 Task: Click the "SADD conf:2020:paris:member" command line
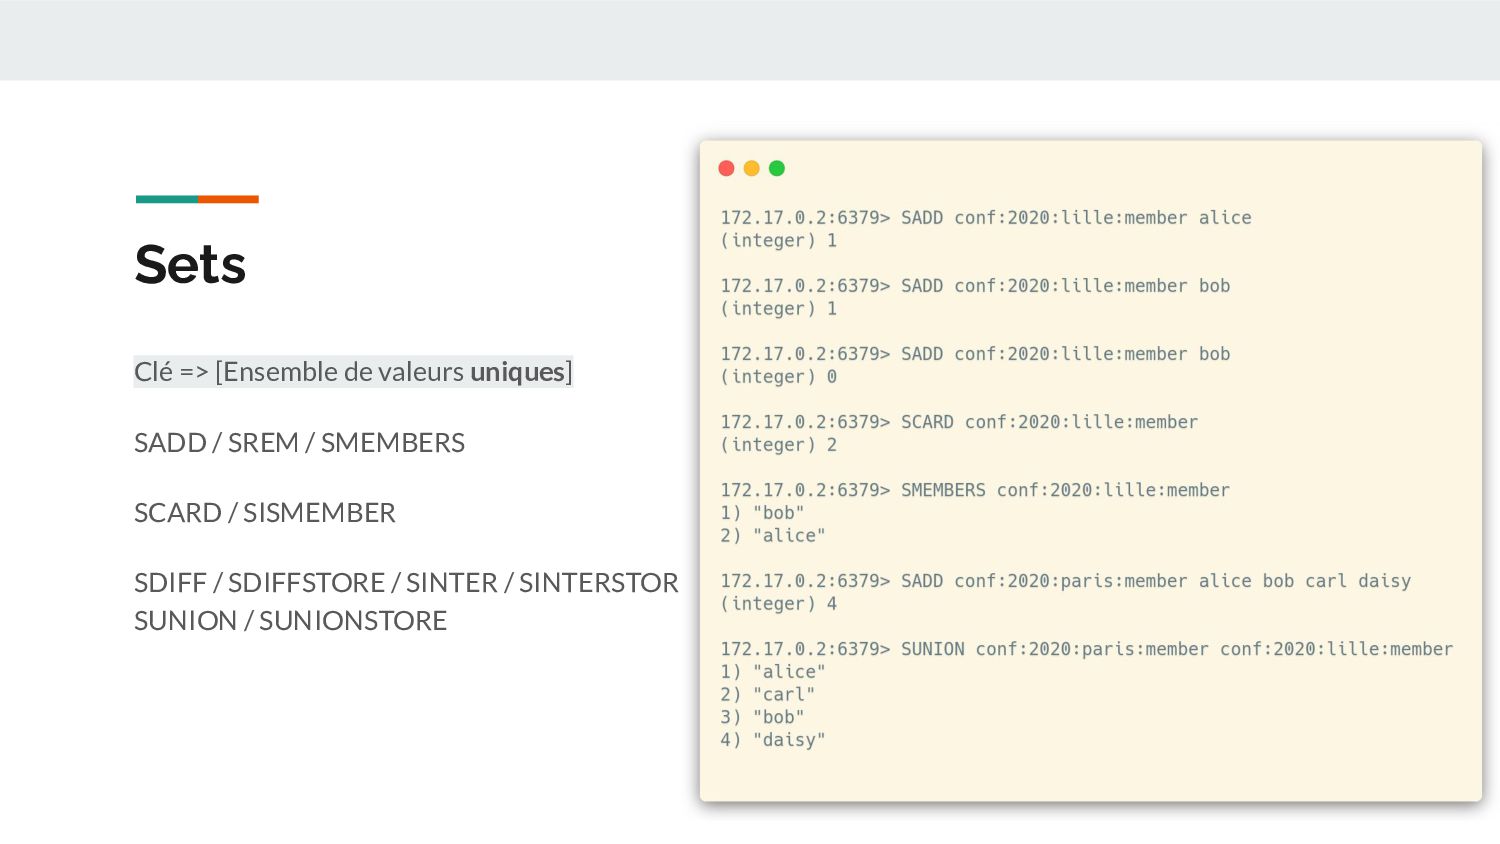(1065, 581)
